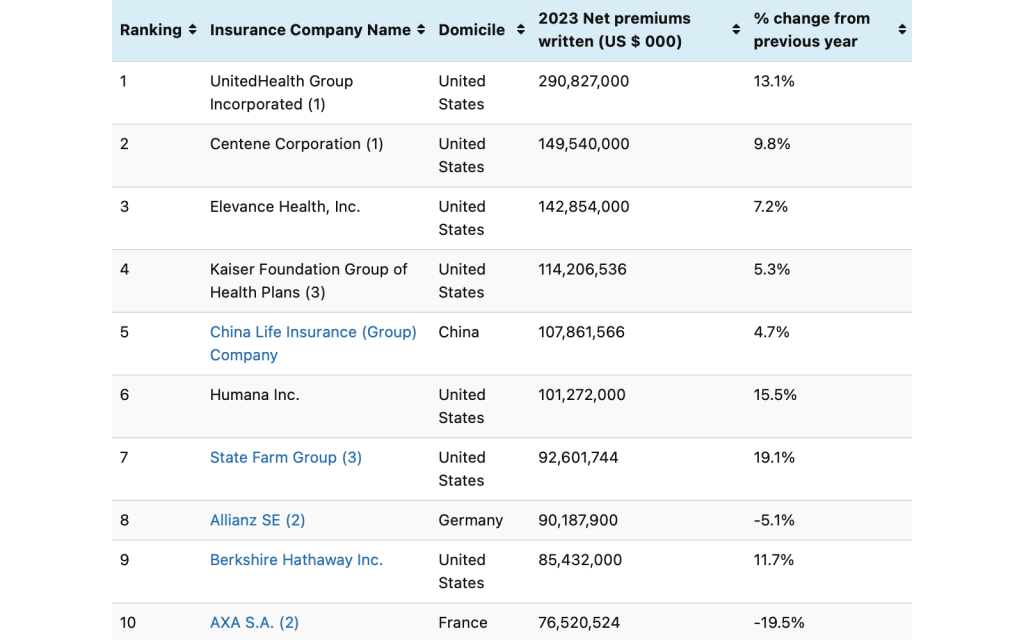Click the Humana Inc. premium value cell
1024x640 pixels.
click(583, 395)
